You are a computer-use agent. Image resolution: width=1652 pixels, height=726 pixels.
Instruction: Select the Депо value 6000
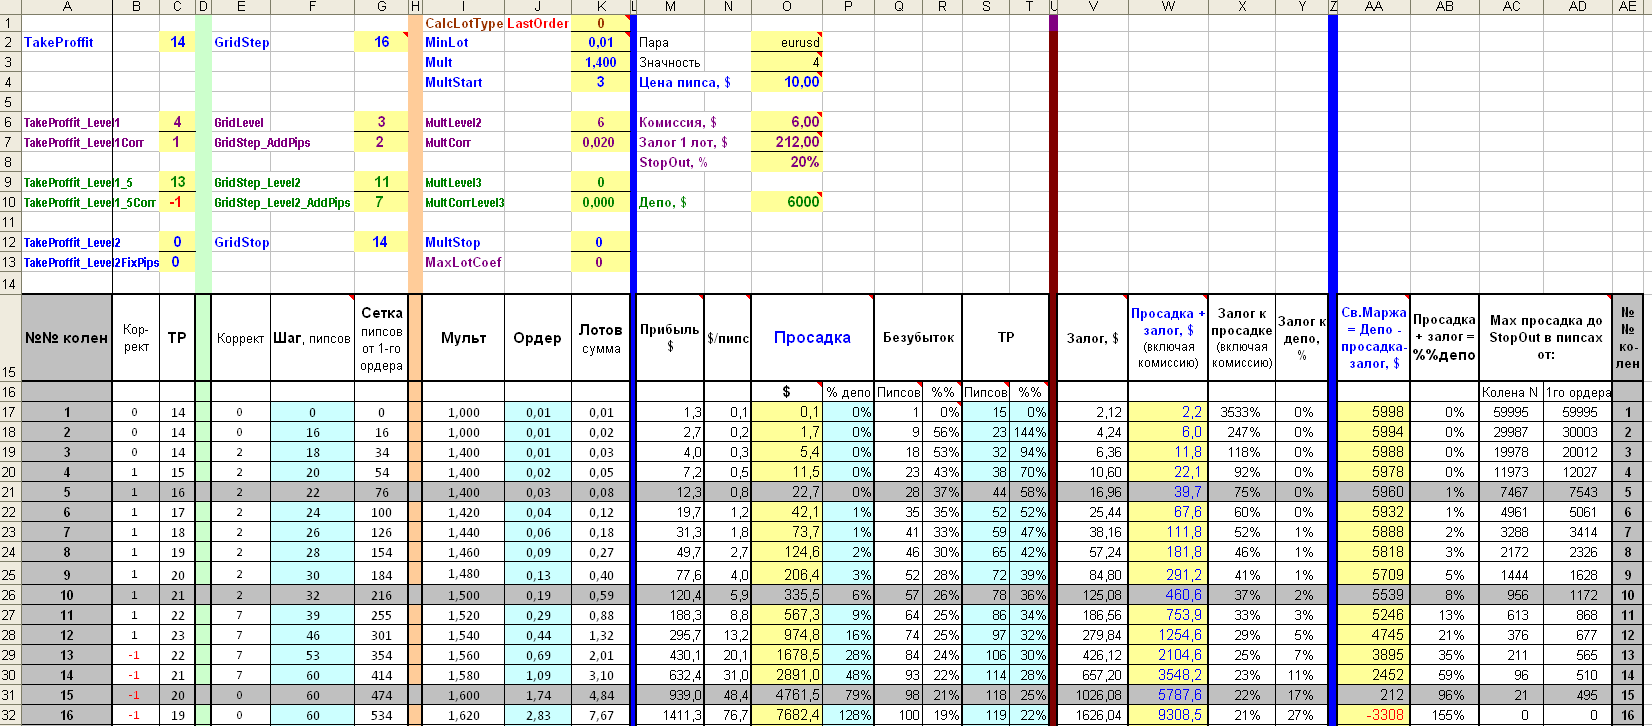click(787, 202)
